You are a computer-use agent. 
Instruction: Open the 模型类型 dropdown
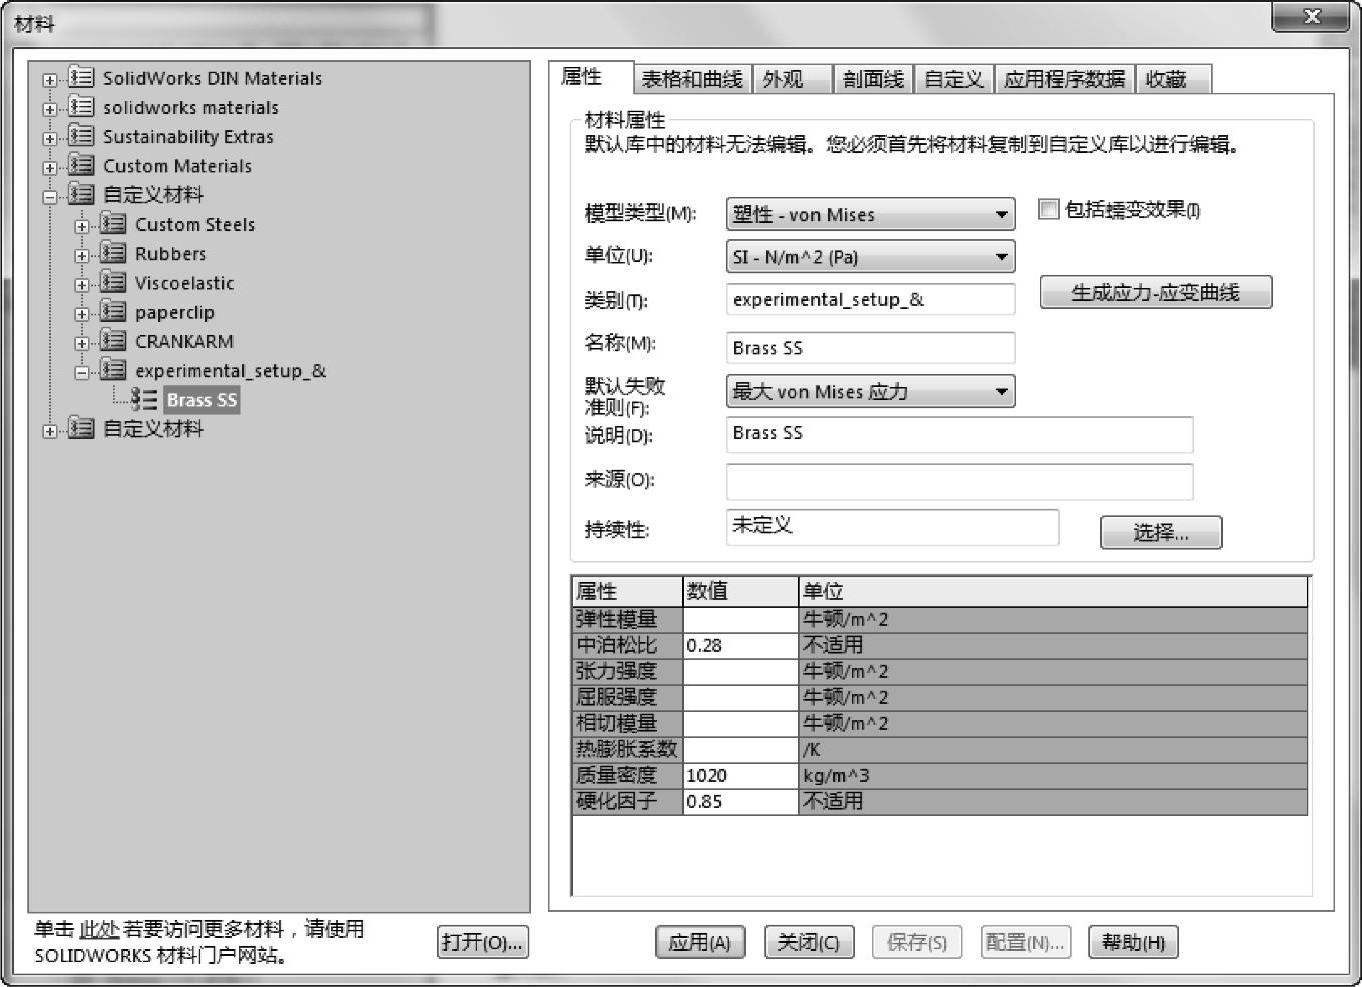tap(870, 214)
